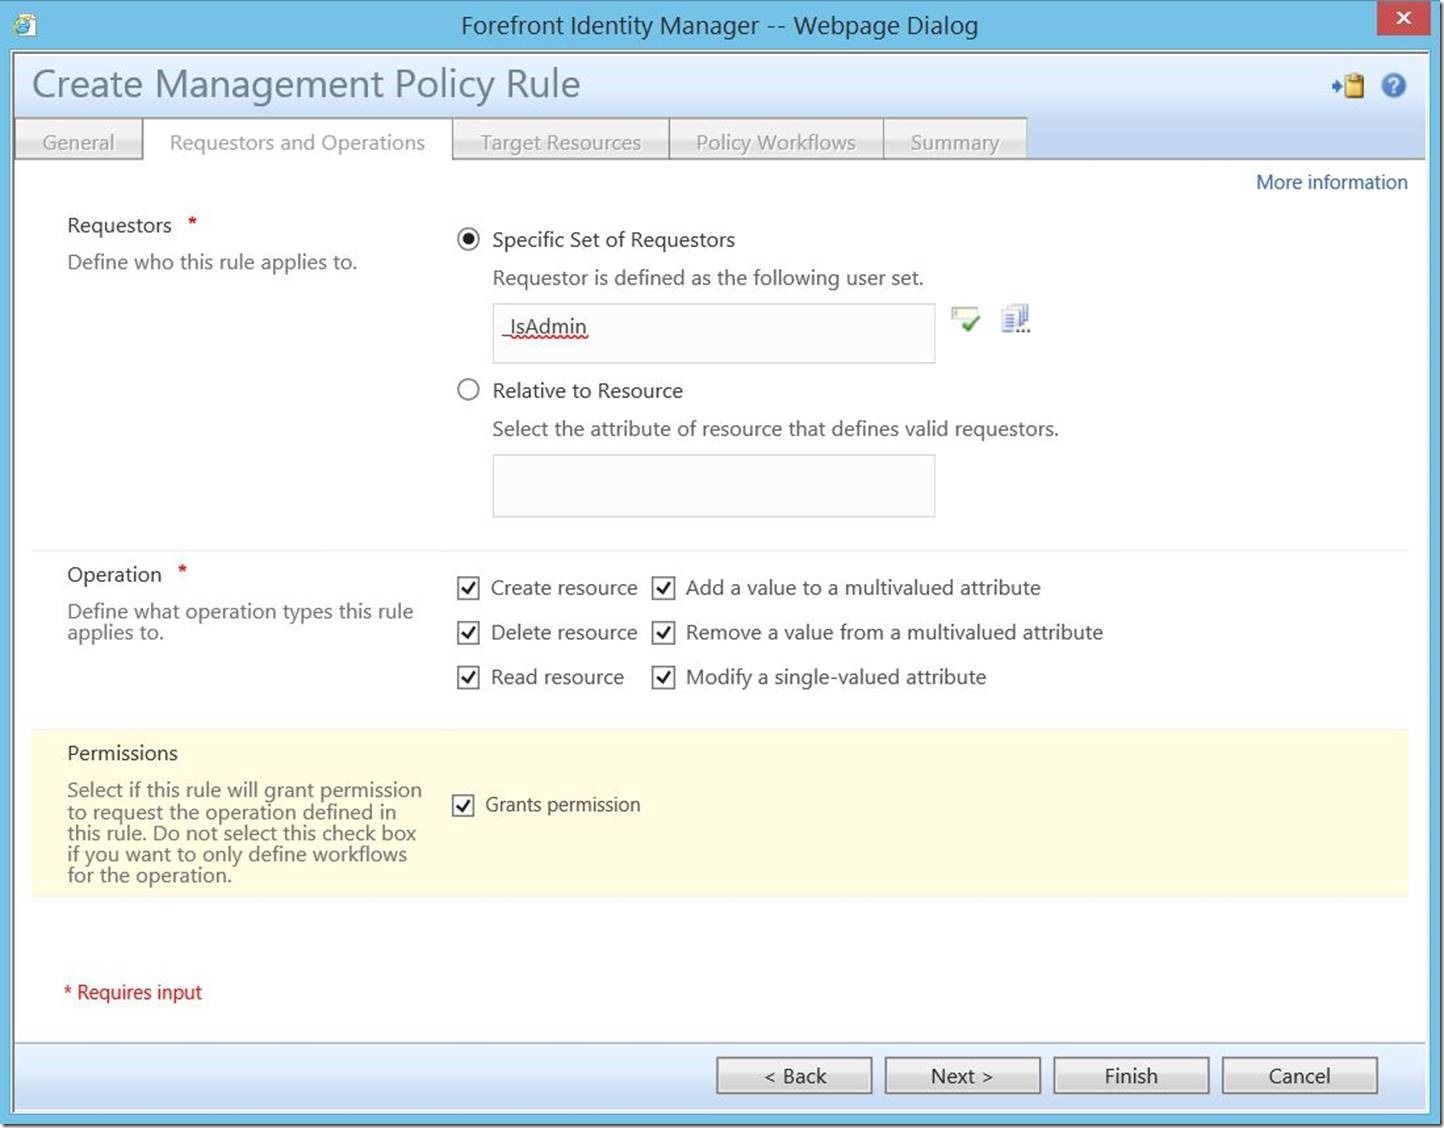Click 'Requestor is defined as the following user set.'
The width and height of the screenshot is (1444, 1128).
[x=708, y=278]
